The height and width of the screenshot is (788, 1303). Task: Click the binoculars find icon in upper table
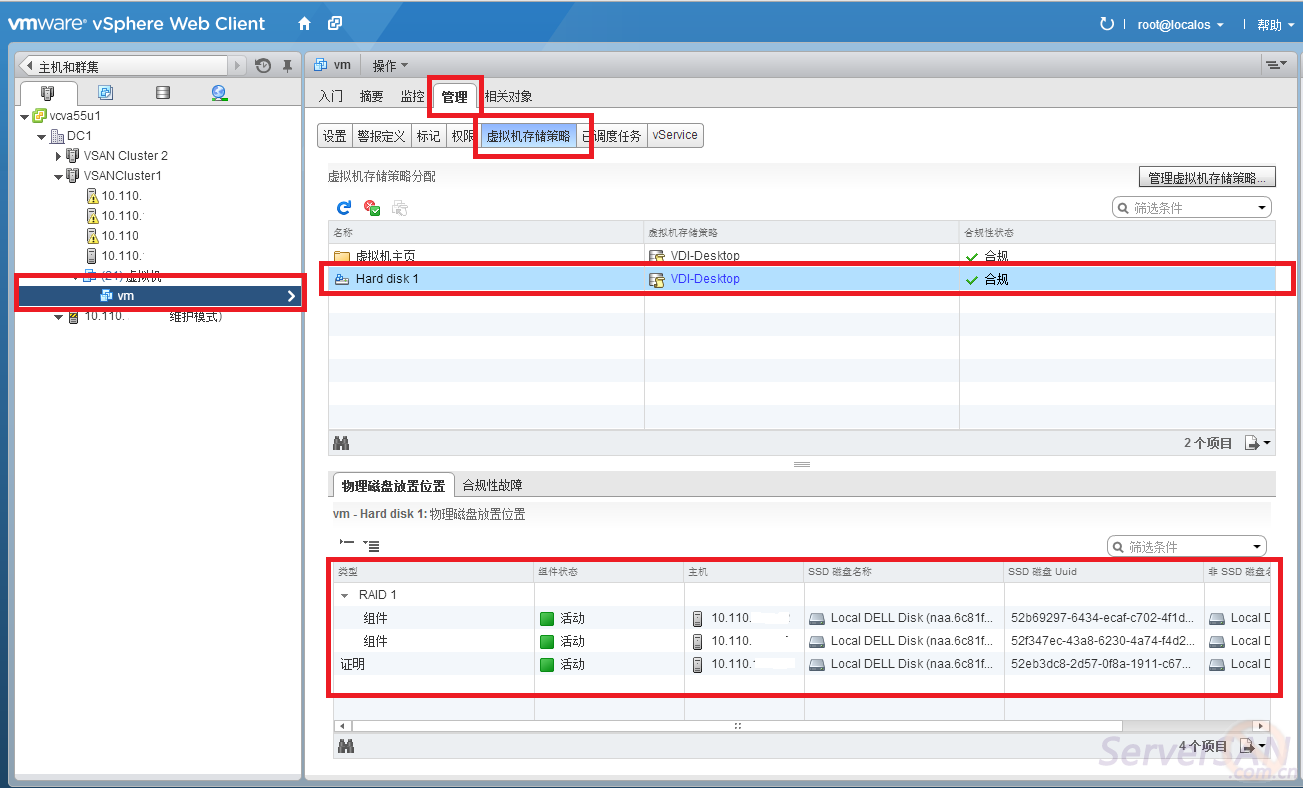pyautogui.click(x=341, y=442)
